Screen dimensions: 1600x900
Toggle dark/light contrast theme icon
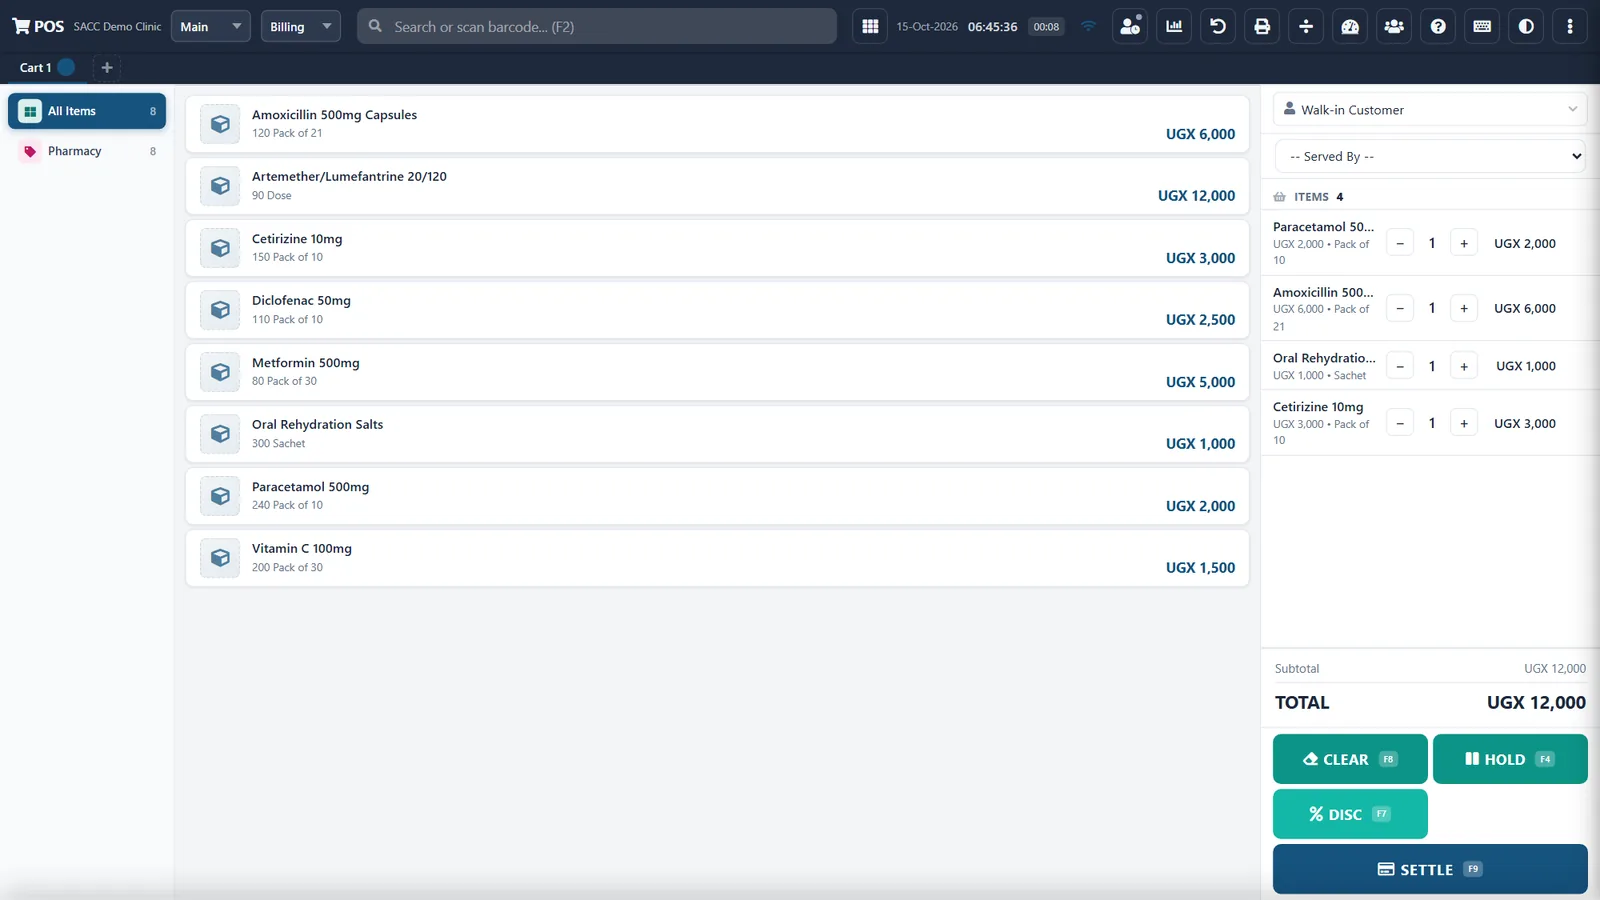tap(1526, 27)
